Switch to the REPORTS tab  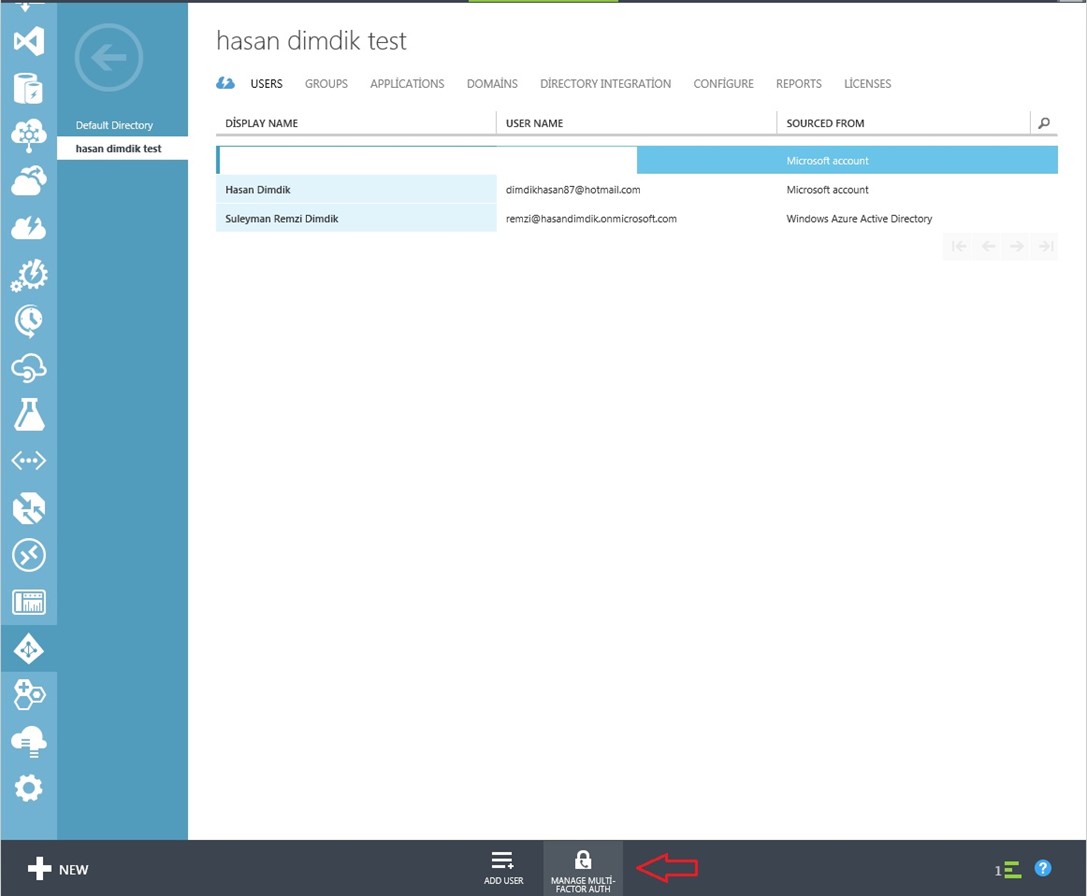799,84
